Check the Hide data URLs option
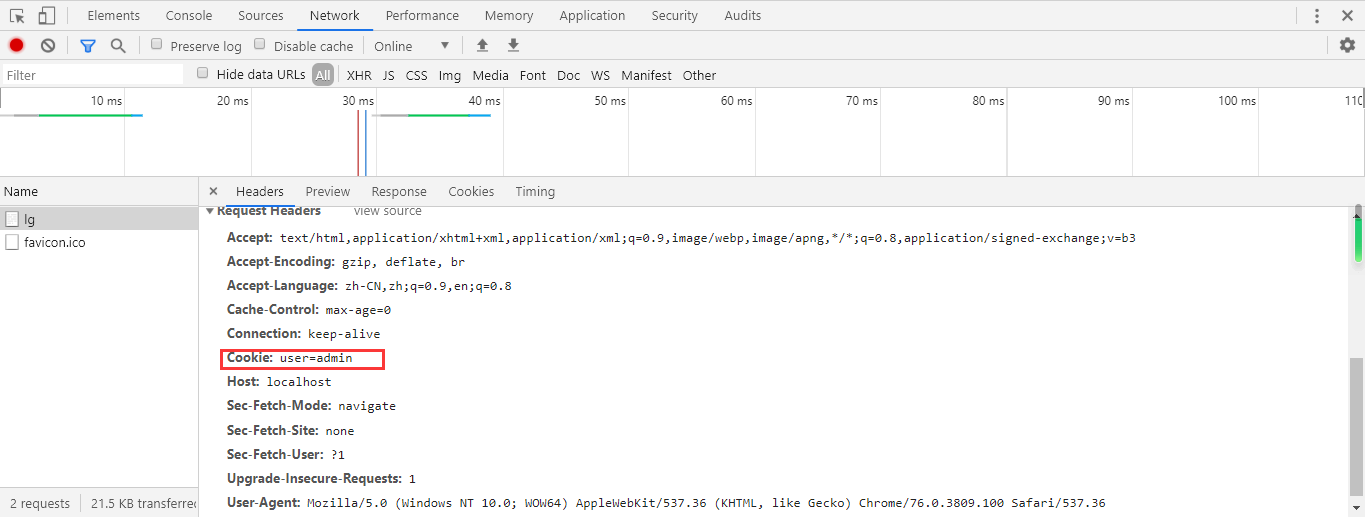Image resolution: width=1365 pixels, height=517 pixels. pos(203,74)
